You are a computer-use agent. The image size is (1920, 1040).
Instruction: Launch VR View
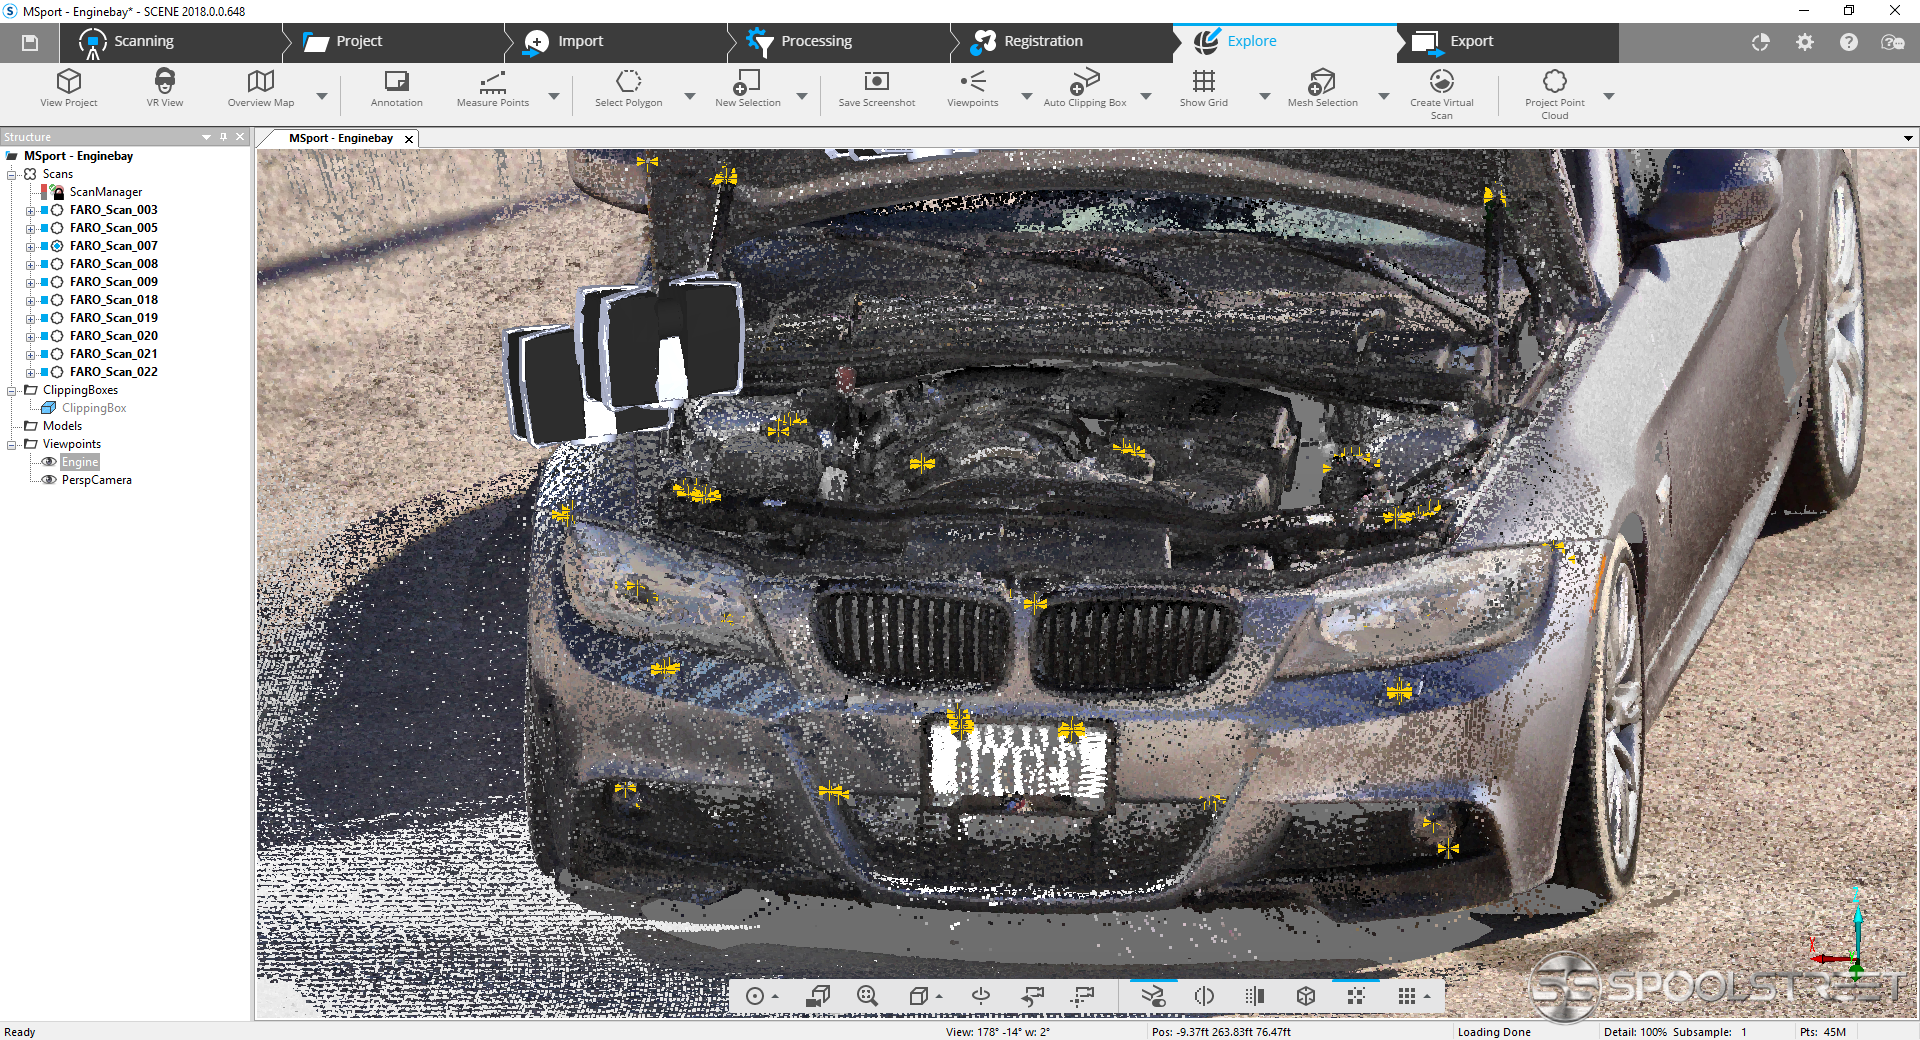pos(165,88)
